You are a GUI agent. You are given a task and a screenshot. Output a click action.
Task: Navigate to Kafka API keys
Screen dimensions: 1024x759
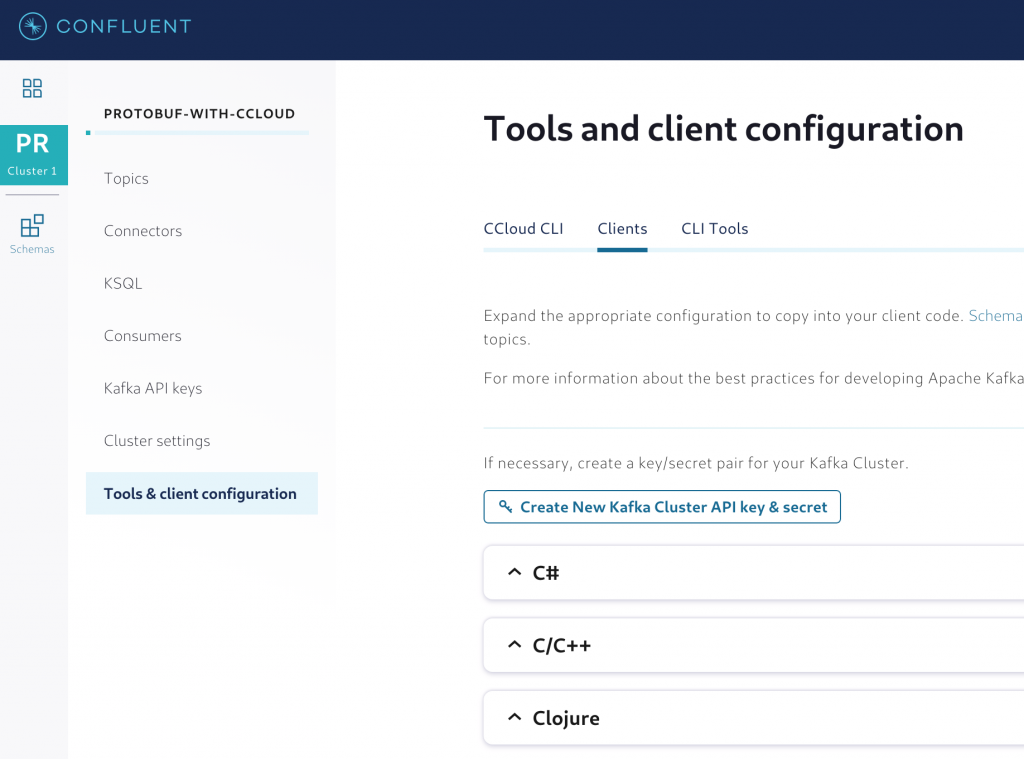[151, 388]
